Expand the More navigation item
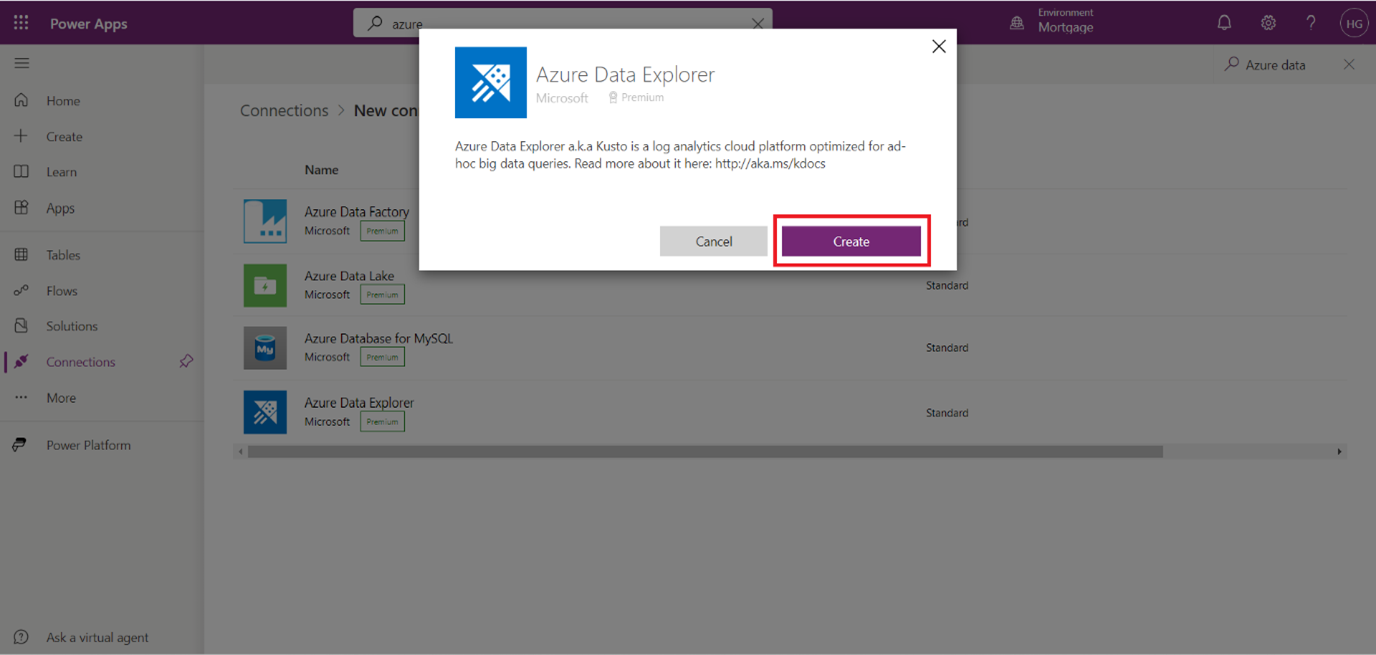Screen dimensions: 1376x655 tap(60, 398)
